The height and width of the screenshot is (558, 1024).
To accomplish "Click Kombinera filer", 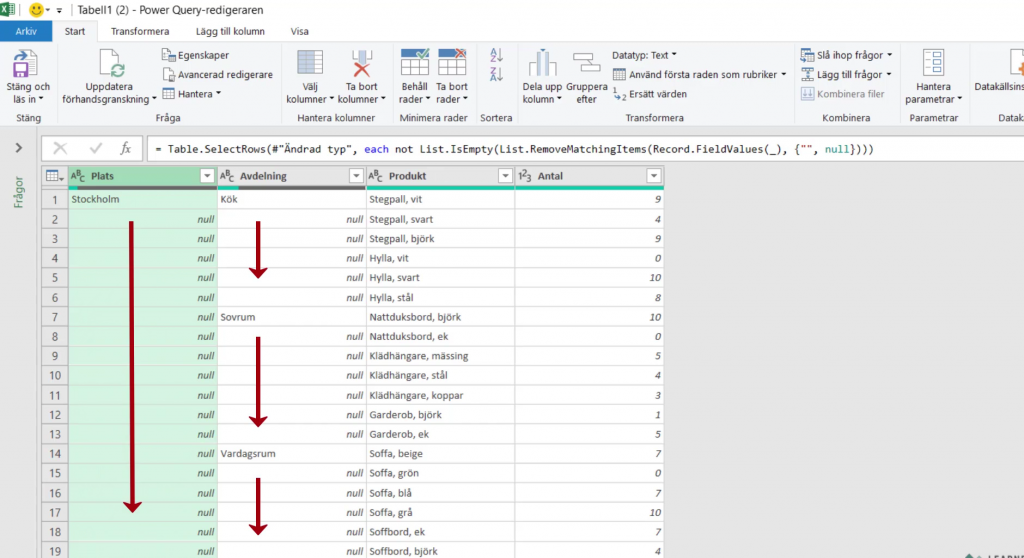I will pos(842,94).
